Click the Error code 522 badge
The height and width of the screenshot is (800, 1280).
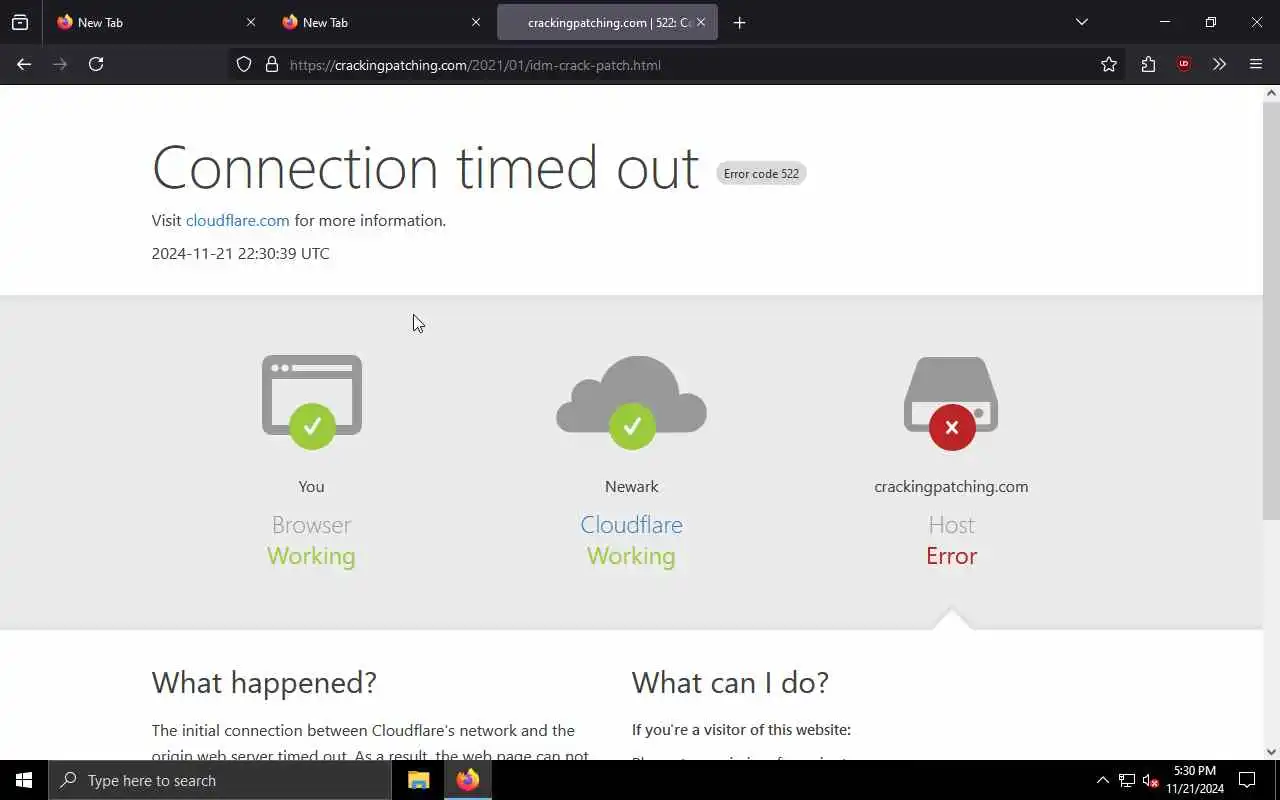tap(761, 174)
